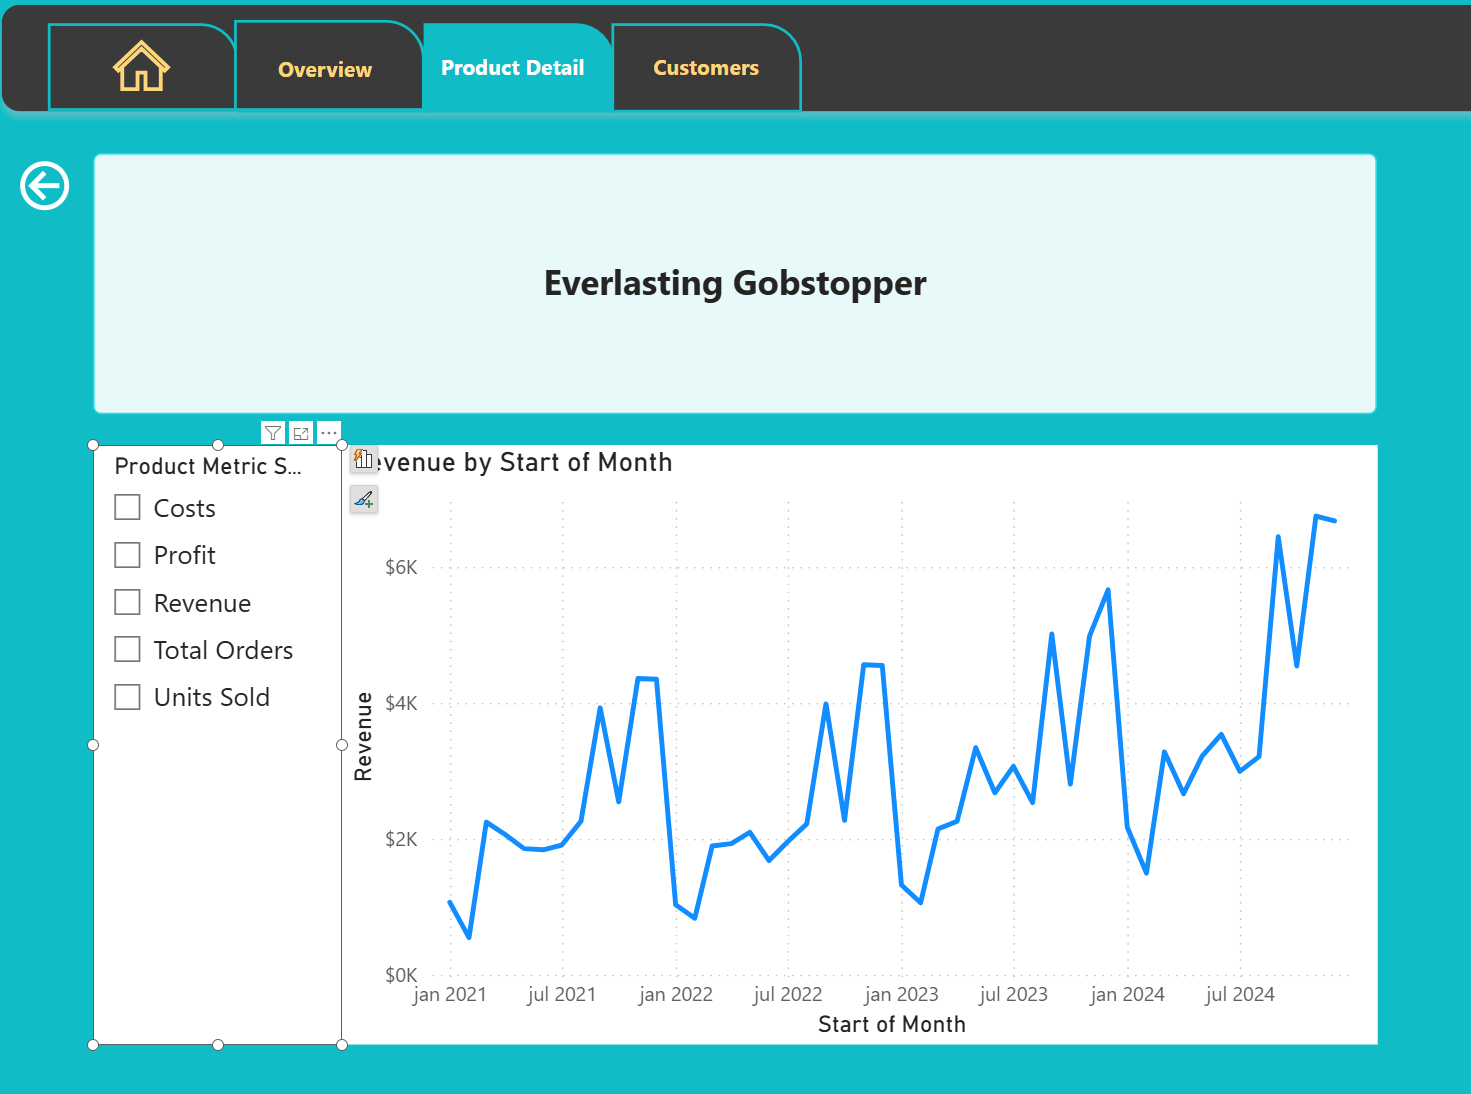Check the Revenue checkbox

pyautogui.click(x=127, y=602)
